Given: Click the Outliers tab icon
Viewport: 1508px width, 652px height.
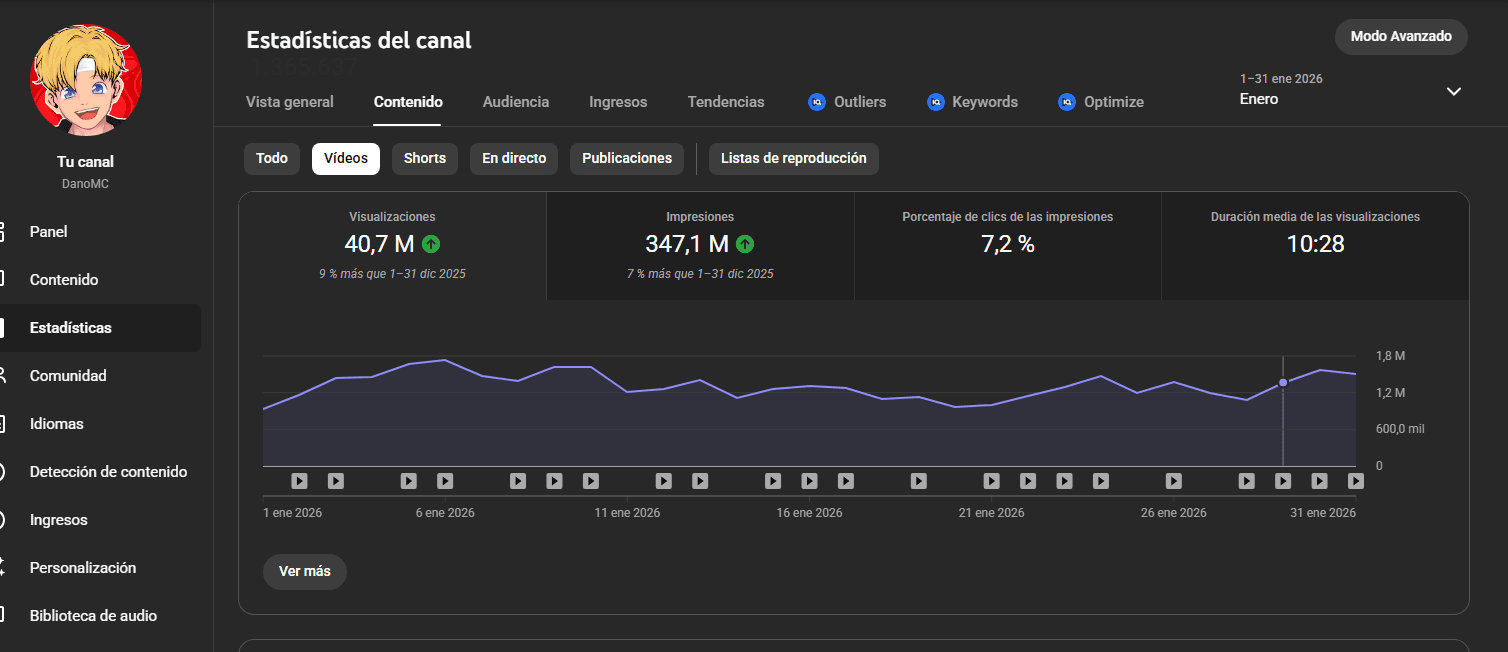Looking at the screenshot, I should 817,102.
